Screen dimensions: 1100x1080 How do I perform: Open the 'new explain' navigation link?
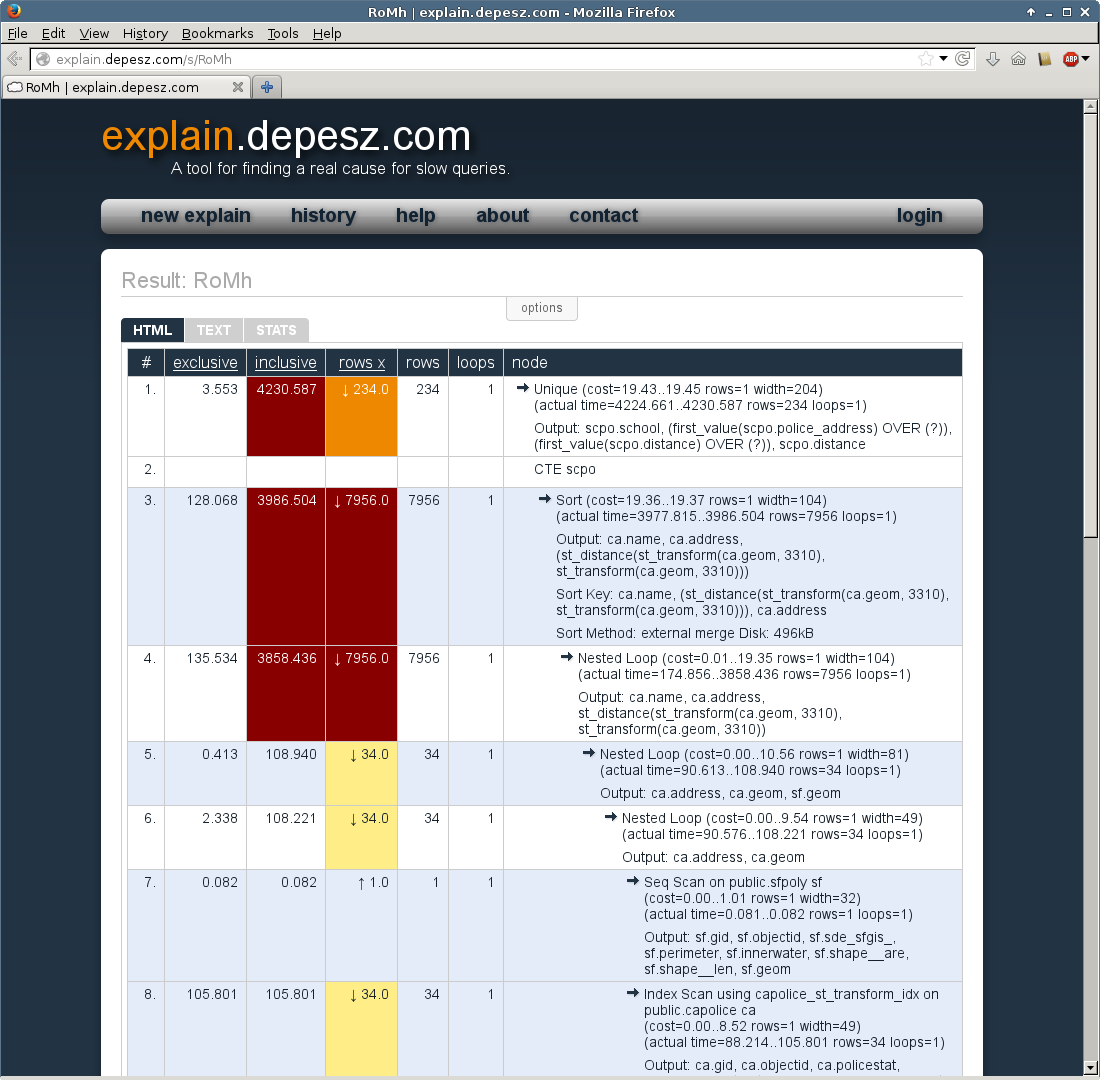point(196,215)
